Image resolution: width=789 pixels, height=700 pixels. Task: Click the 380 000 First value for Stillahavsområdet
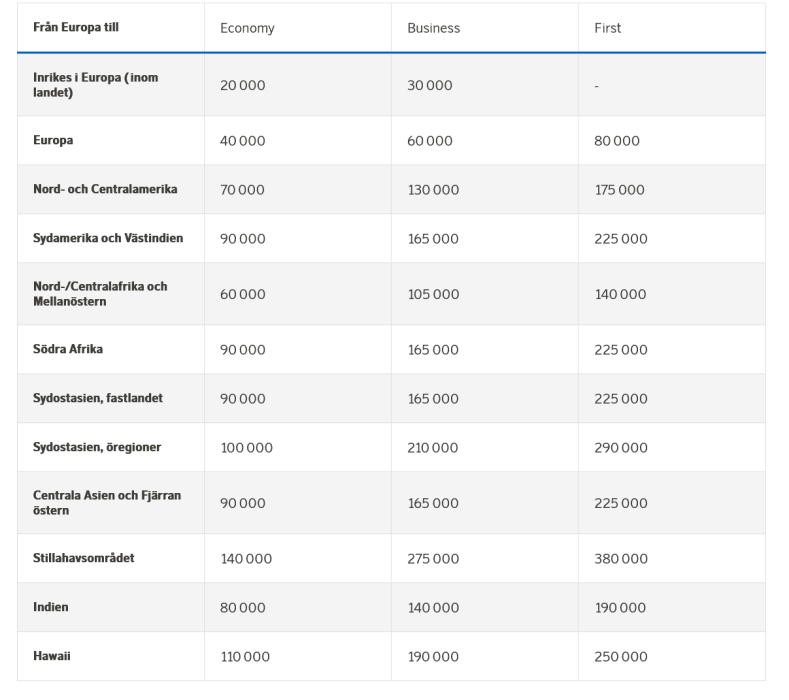coord(620,559)
